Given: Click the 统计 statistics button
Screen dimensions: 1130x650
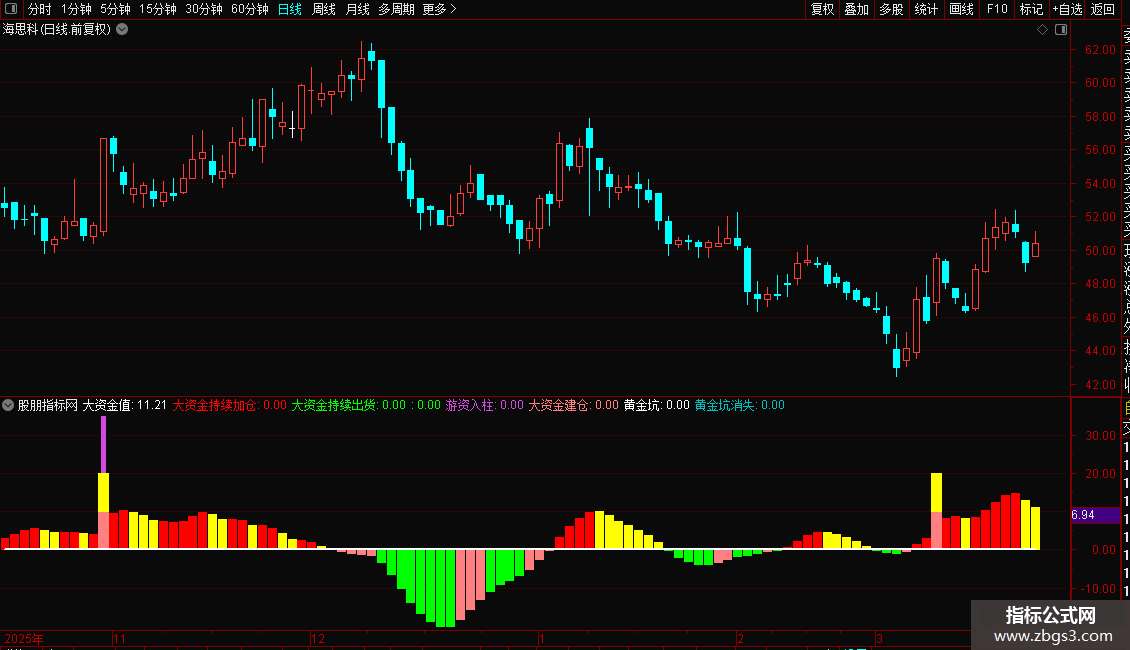Looking at the screenshot, I should coord(926,9).
